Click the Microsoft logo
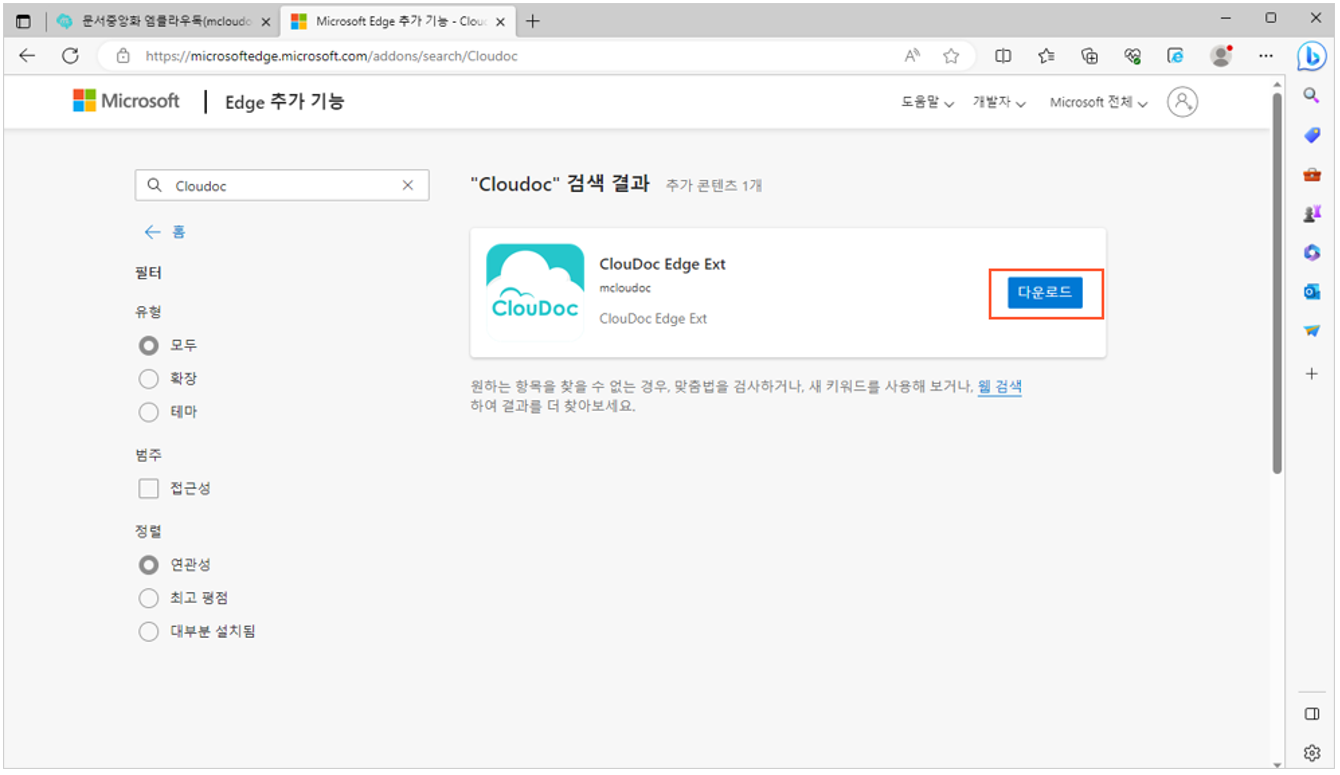This screenshot has width=1340, height=775. (x=126, y=101)
